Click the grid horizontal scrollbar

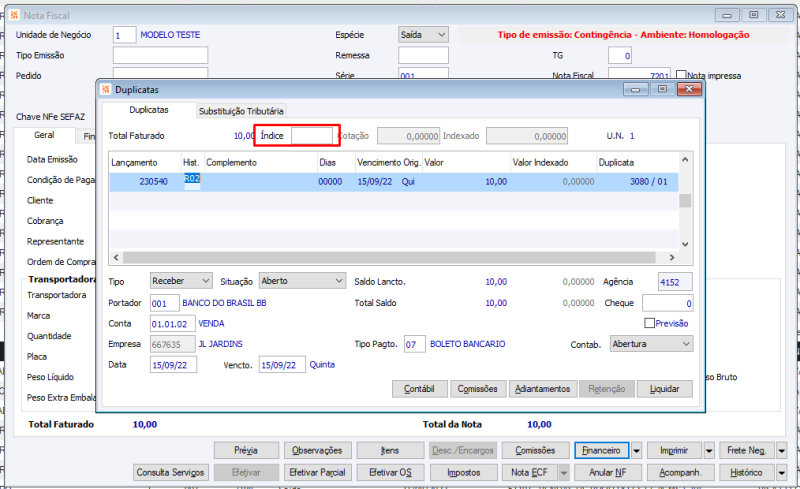389,257
